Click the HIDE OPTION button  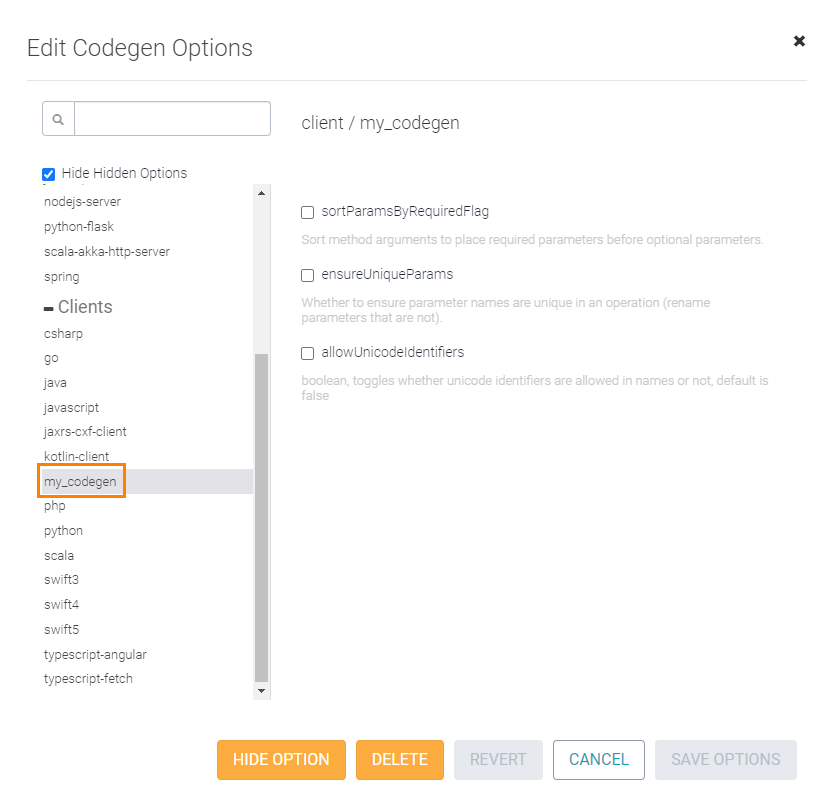click(281, 760)
